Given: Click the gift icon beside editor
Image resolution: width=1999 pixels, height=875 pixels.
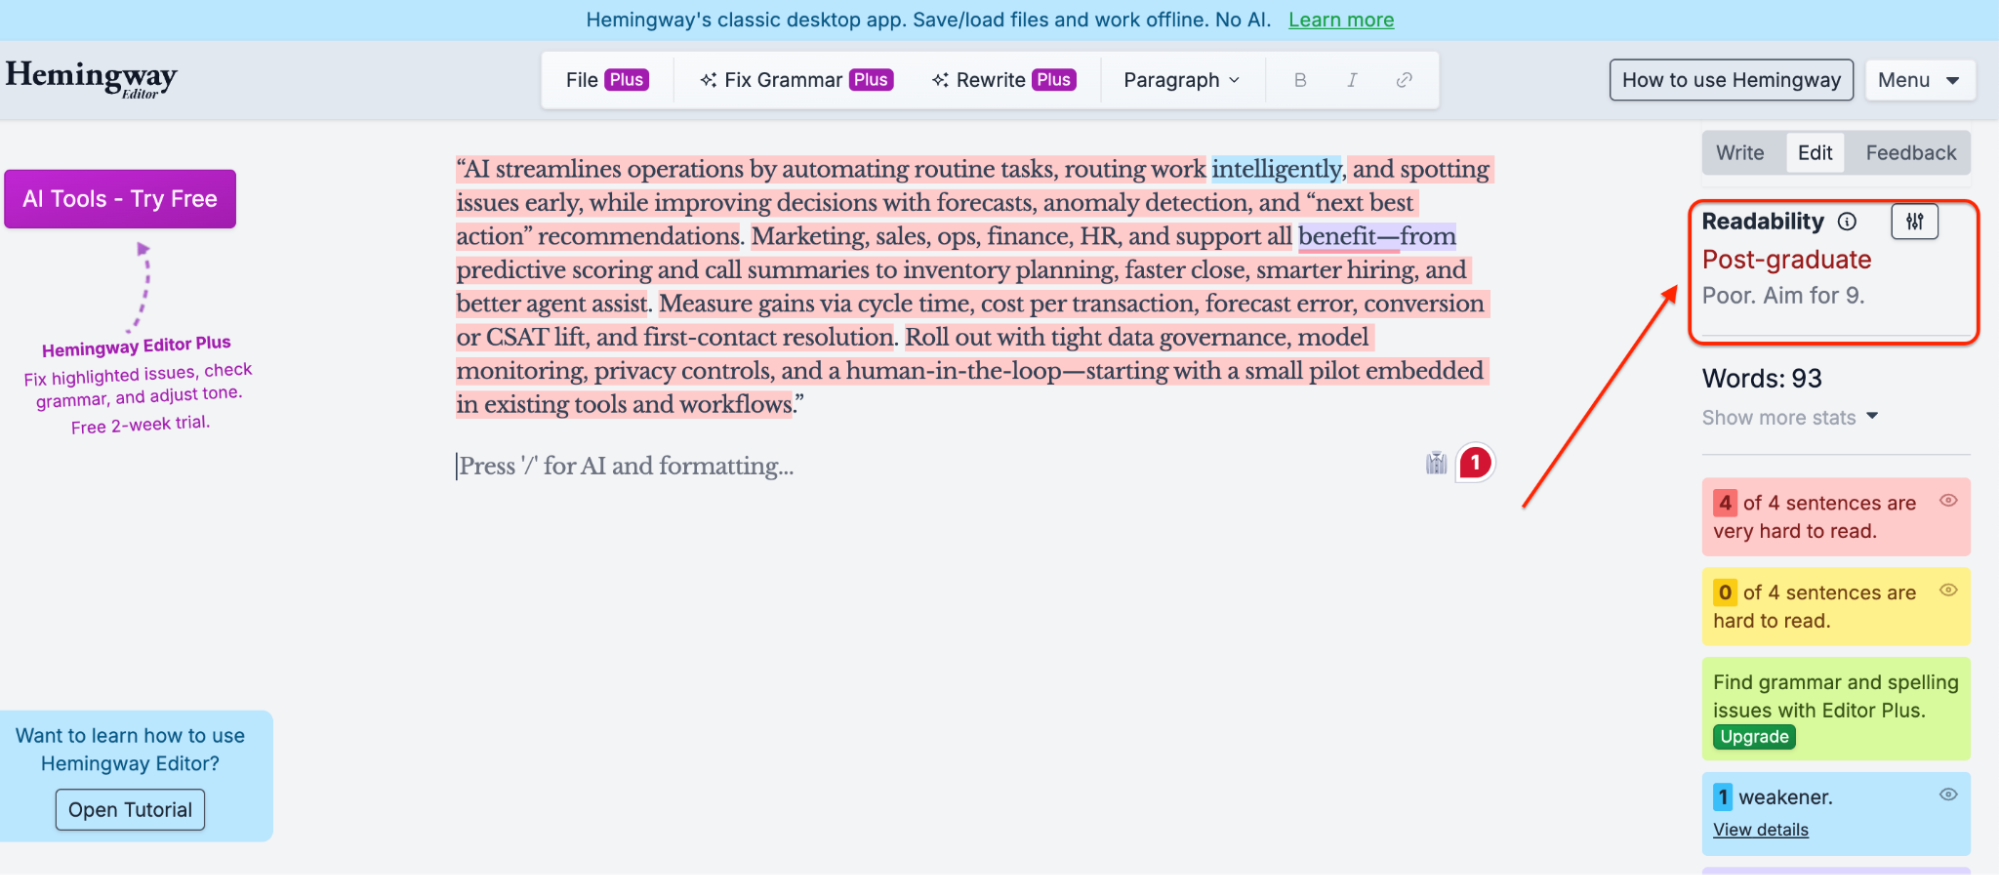Looking at the screenshot, I should [1436, 463].
